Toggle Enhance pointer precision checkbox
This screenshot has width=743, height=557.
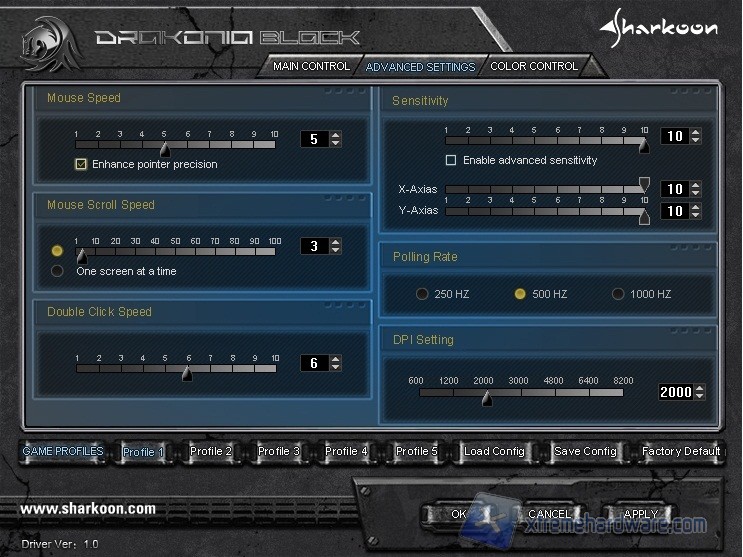coord(81,164)
